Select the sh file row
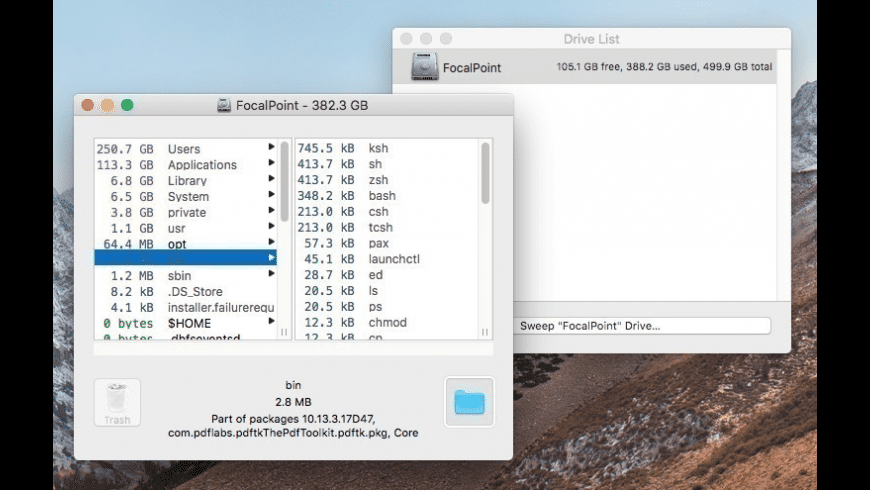870x490 pixels. (x=387, y=164)
